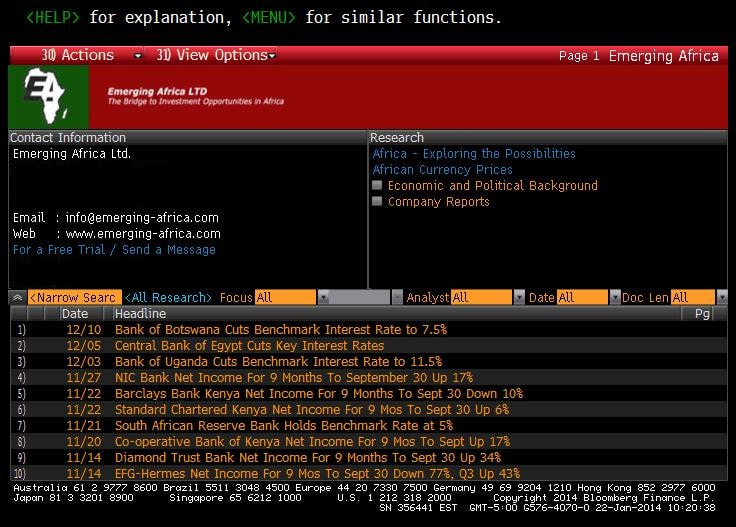Click the Narrow Search button
736x527 pixels.
(74, 298)
